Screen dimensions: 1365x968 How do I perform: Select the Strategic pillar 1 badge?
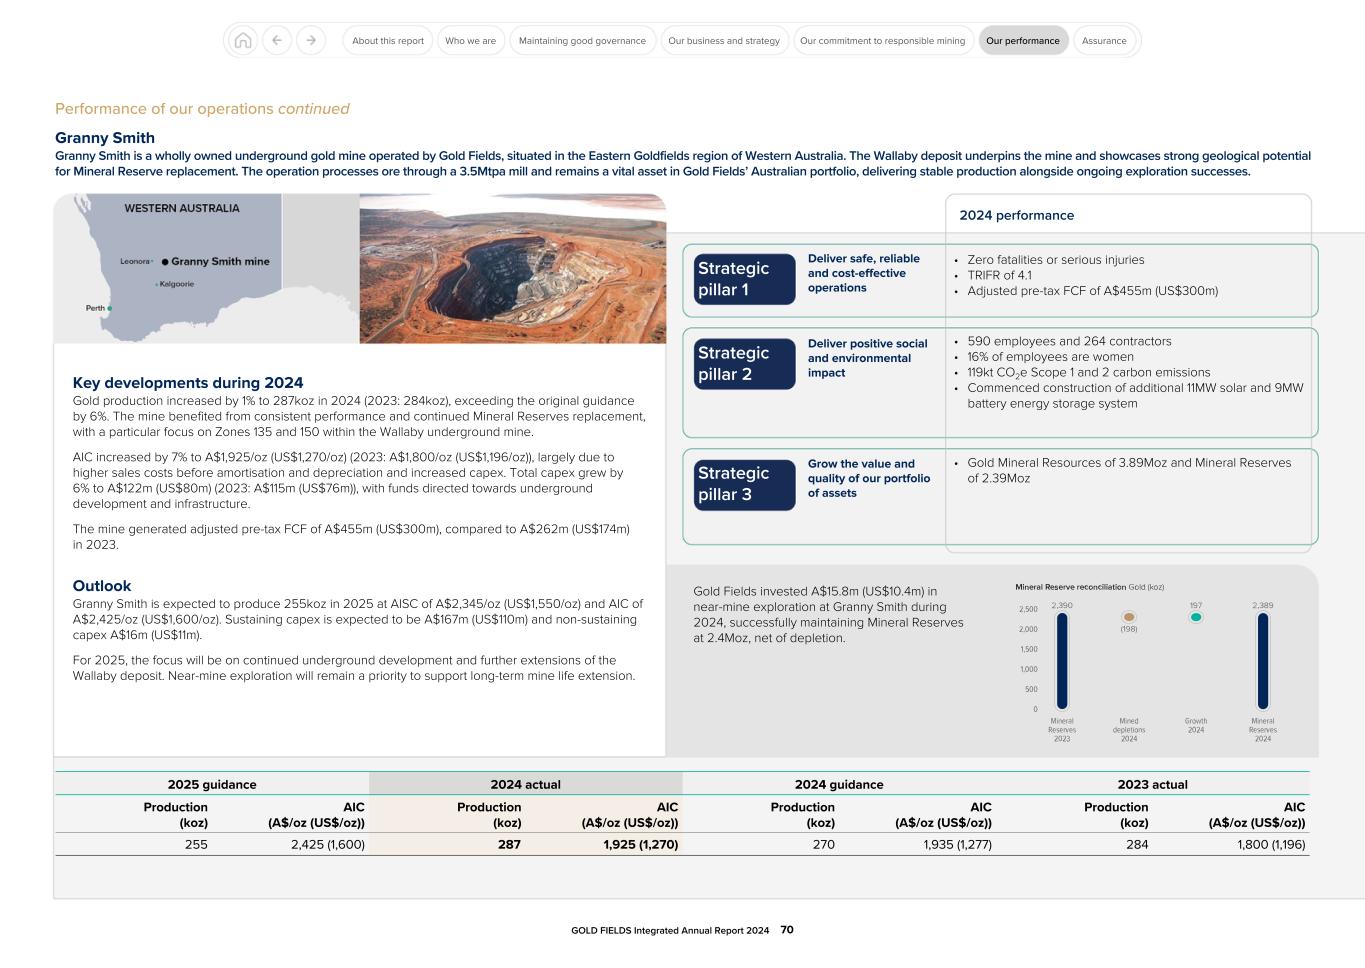744,279
